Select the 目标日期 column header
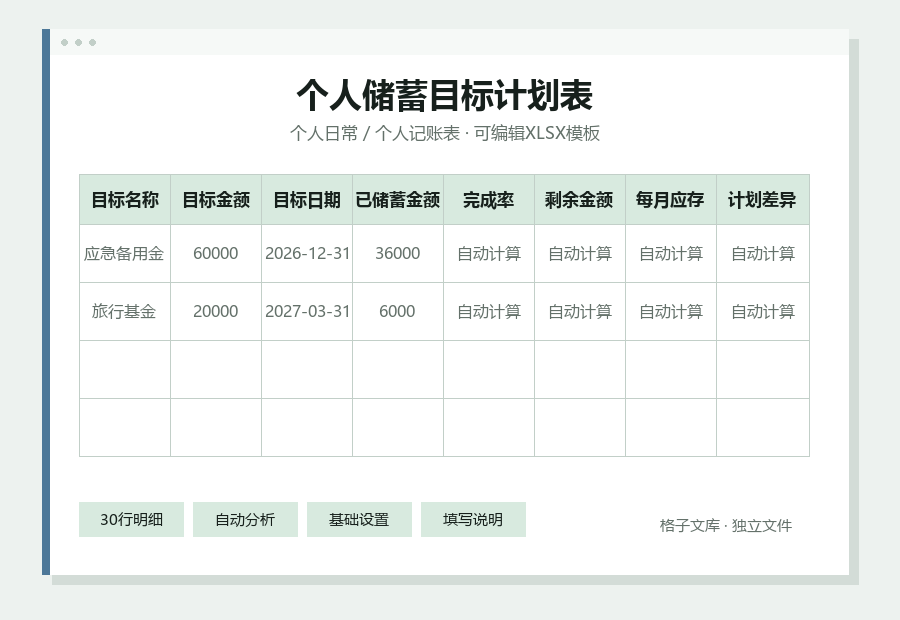The width and height of the screenshot is (900, 620). (307, 200)
